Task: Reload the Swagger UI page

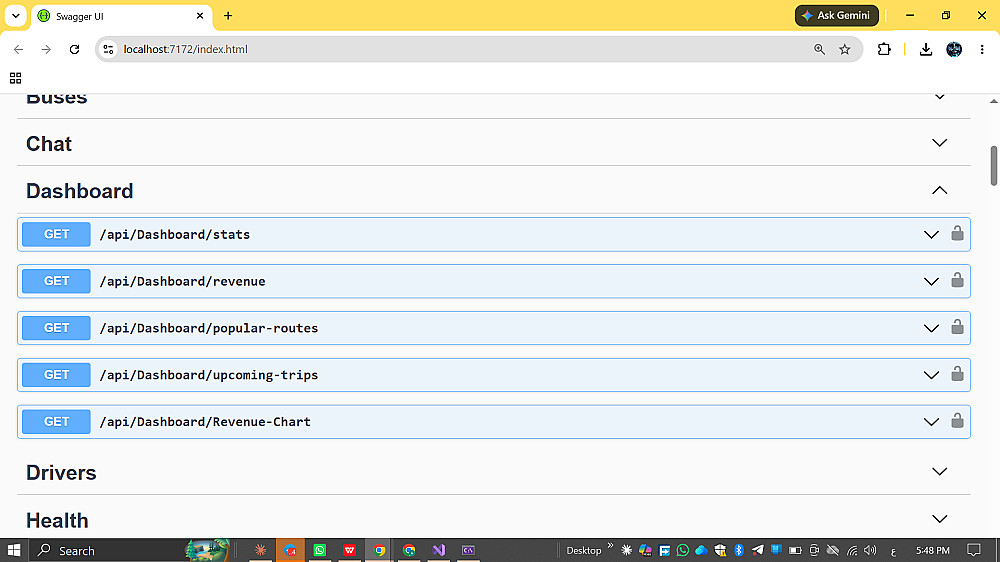Action: [x=75, y=49]
